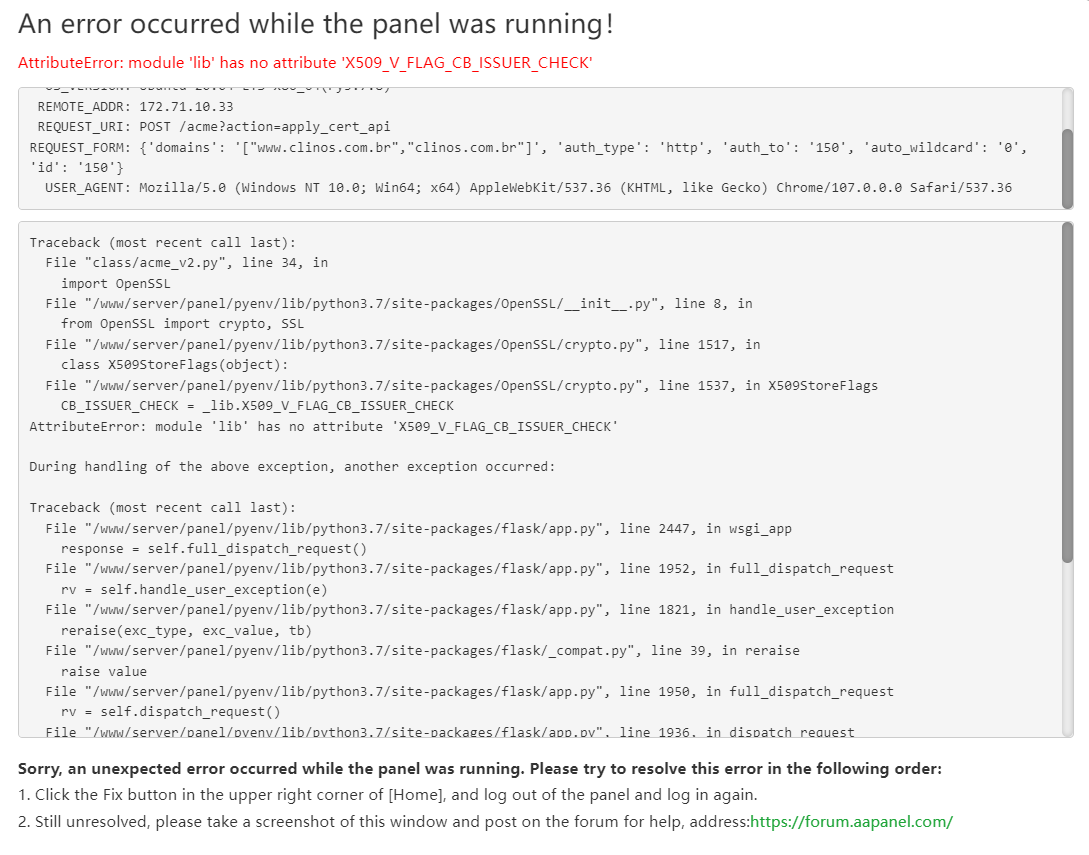Click the 'response = self.full_dispatch_request()' line
This screenshot has width=1089, height=855.
[214, 548]
